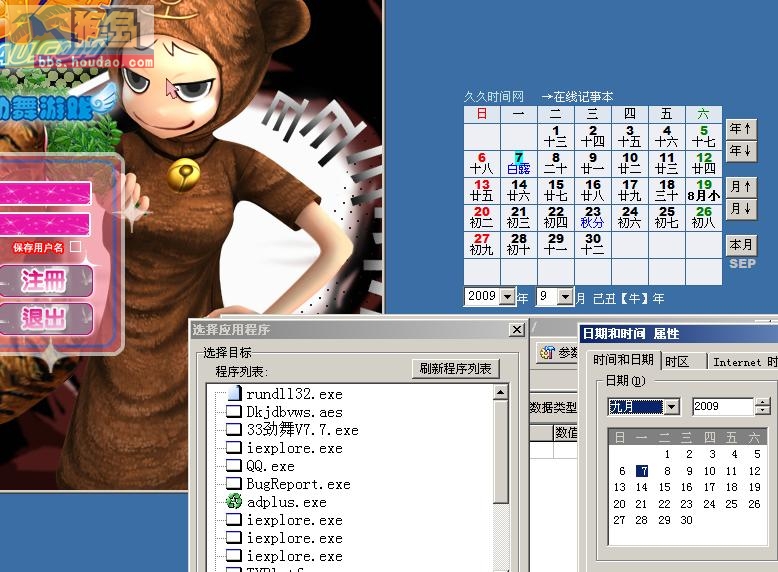The height and width of the screenshot is (572, 778).
Task: Click the 刷新程序列表 button
Action: [x=455, y=369]
